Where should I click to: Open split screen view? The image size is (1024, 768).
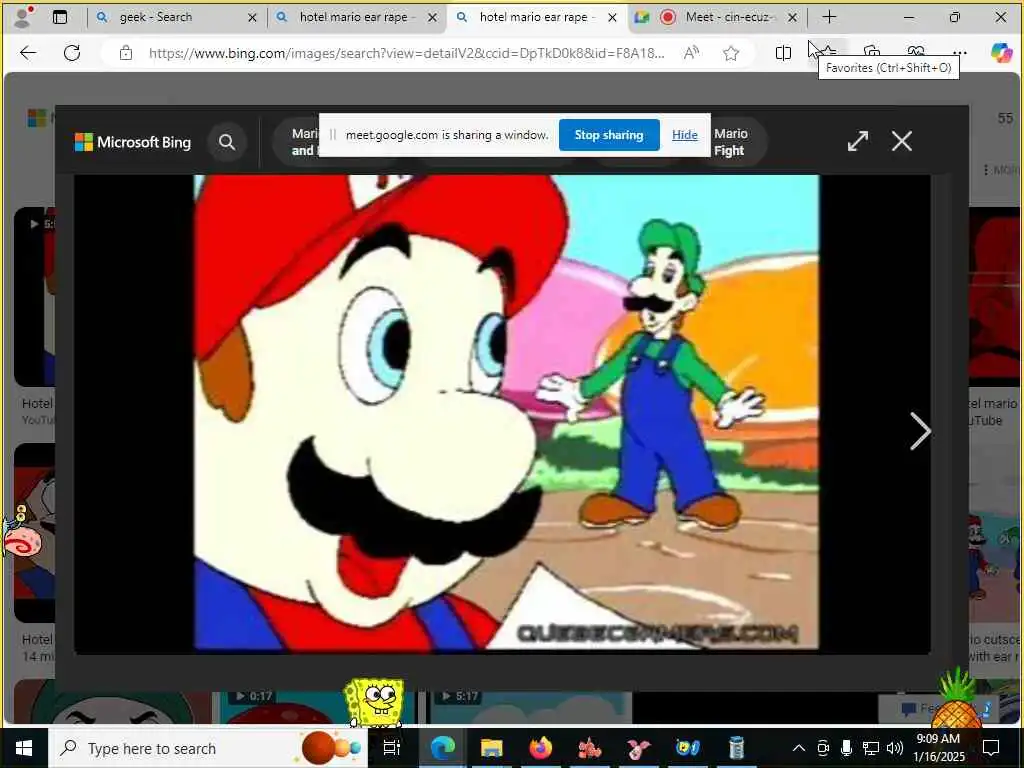[783, 53]
